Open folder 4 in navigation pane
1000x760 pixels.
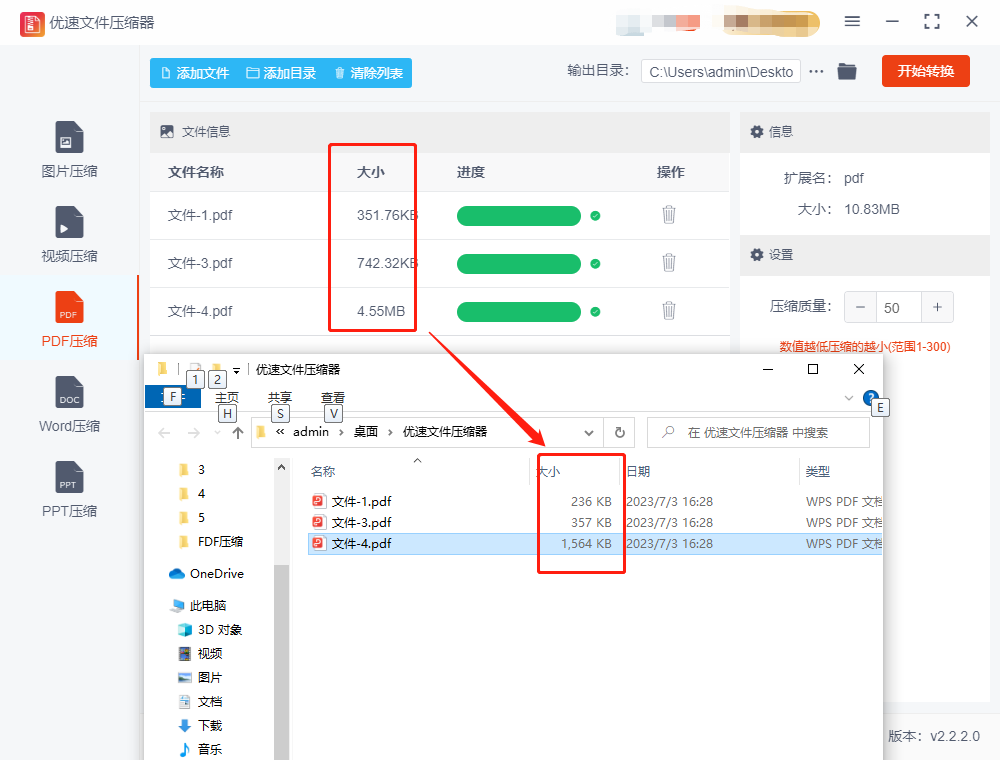point(191,493)
